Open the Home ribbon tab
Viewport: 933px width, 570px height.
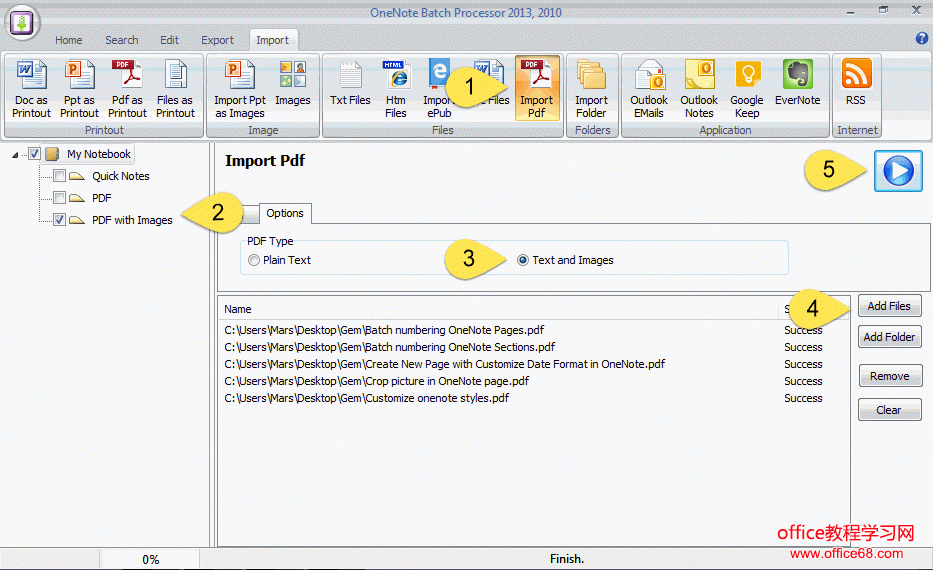click(69, 40)
